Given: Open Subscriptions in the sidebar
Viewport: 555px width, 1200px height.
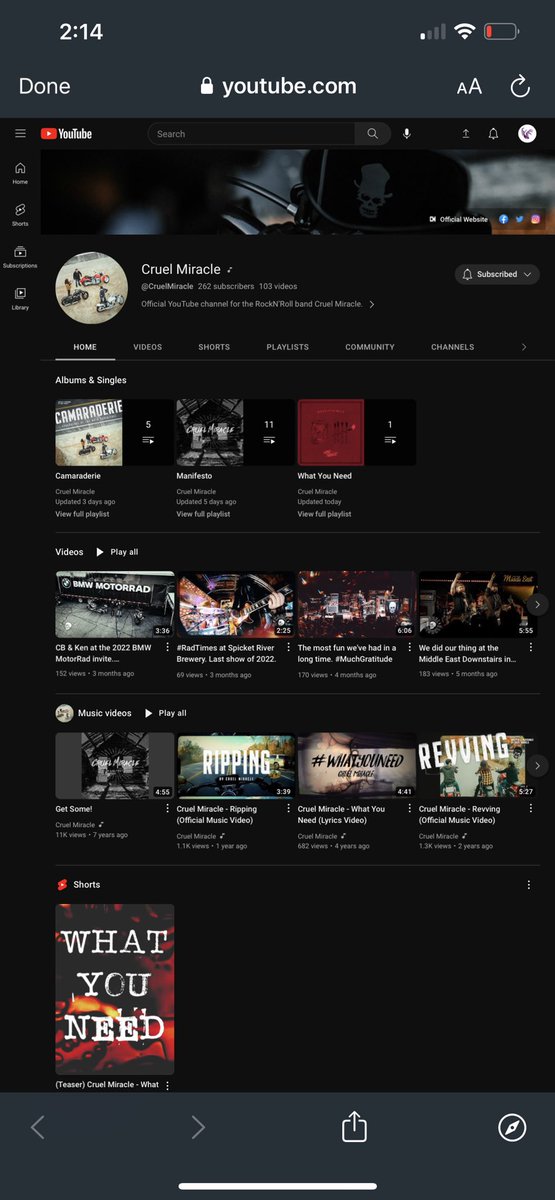Looking at the screenshot, I should pyautogui.click(x=20, y=257).
